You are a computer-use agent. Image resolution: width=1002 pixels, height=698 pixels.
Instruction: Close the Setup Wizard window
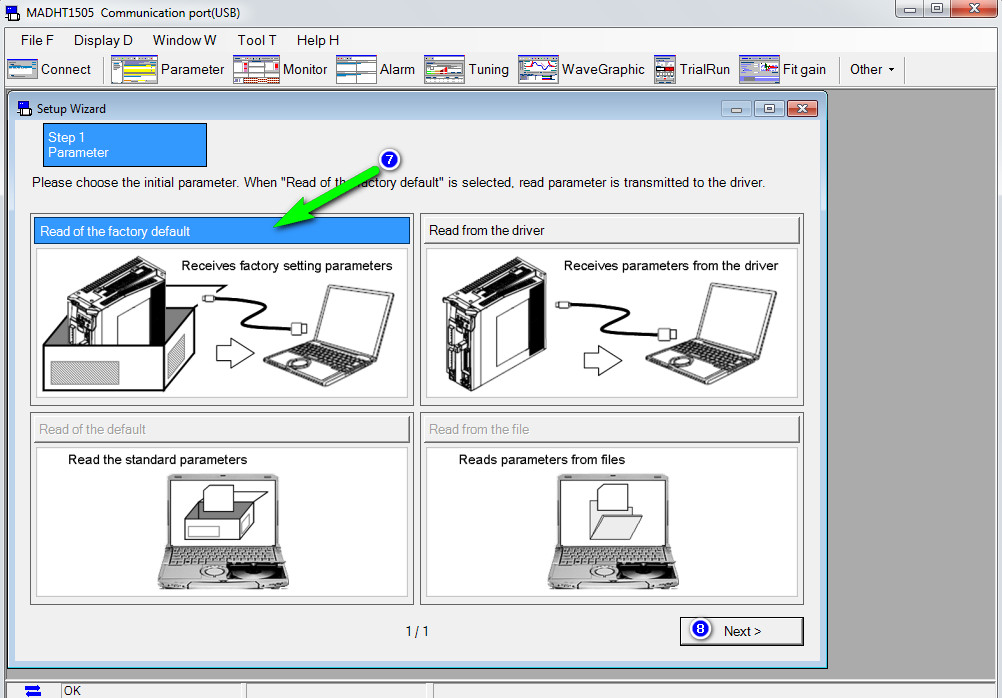(x=802, y=109)
